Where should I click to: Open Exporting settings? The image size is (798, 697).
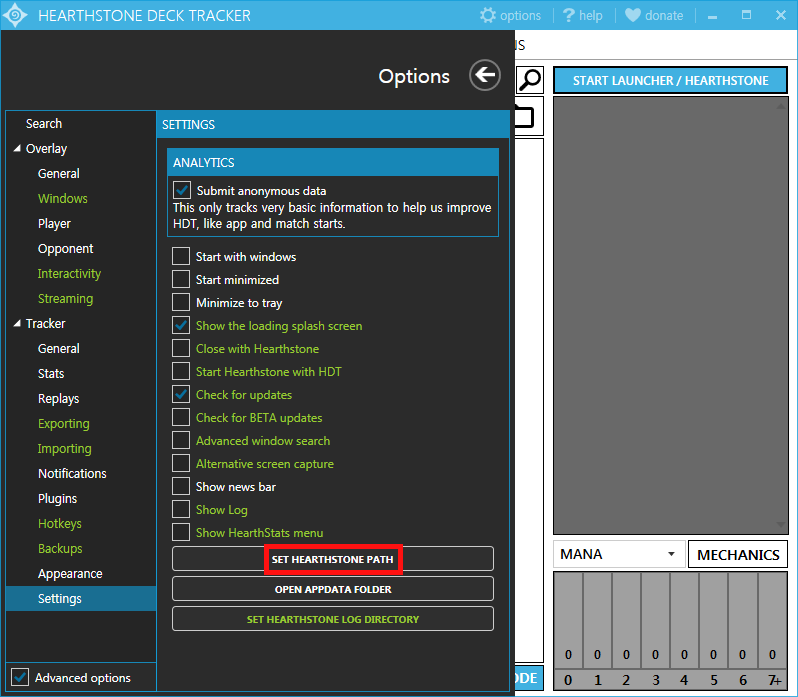64,424
